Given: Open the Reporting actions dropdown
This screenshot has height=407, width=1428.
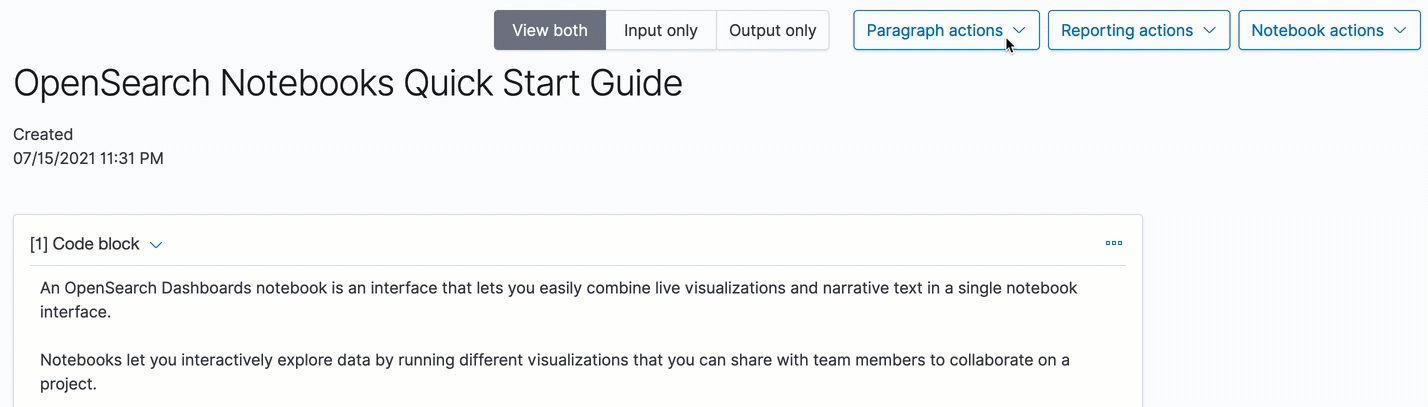Looking at the screenshot, I should coord(1127,30).
